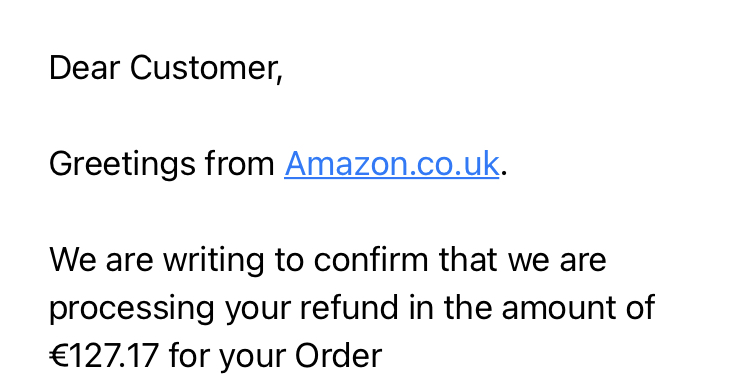This screenshot has height=377, width=750.
Task: Select the word "to" before confirm
Action: 289,261
